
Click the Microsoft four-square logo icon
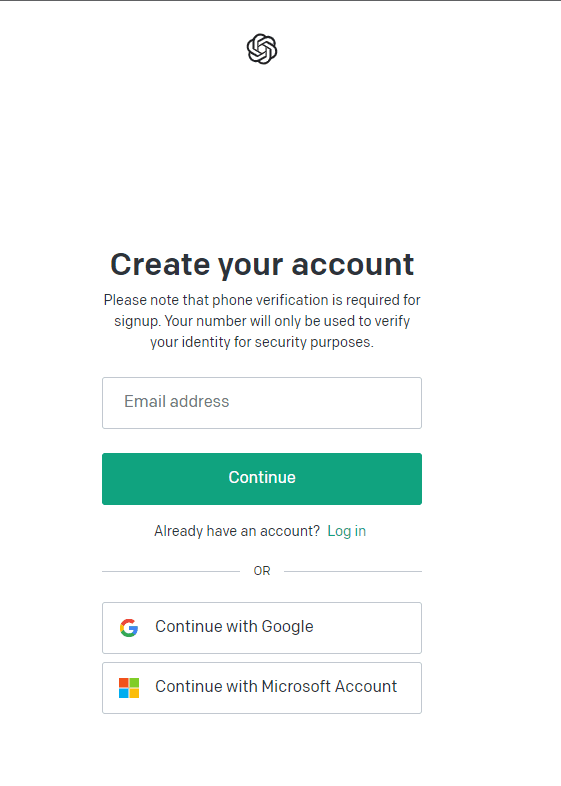[129, 688]
